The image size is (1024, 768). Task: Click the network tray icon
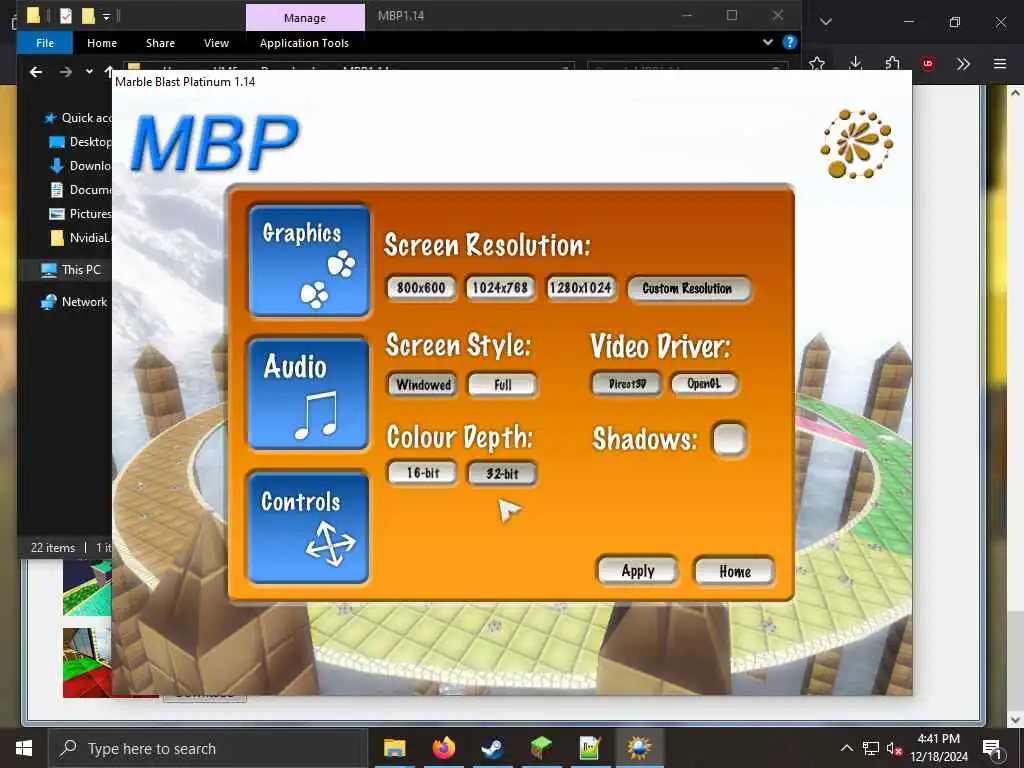click(x=871, y=748)
